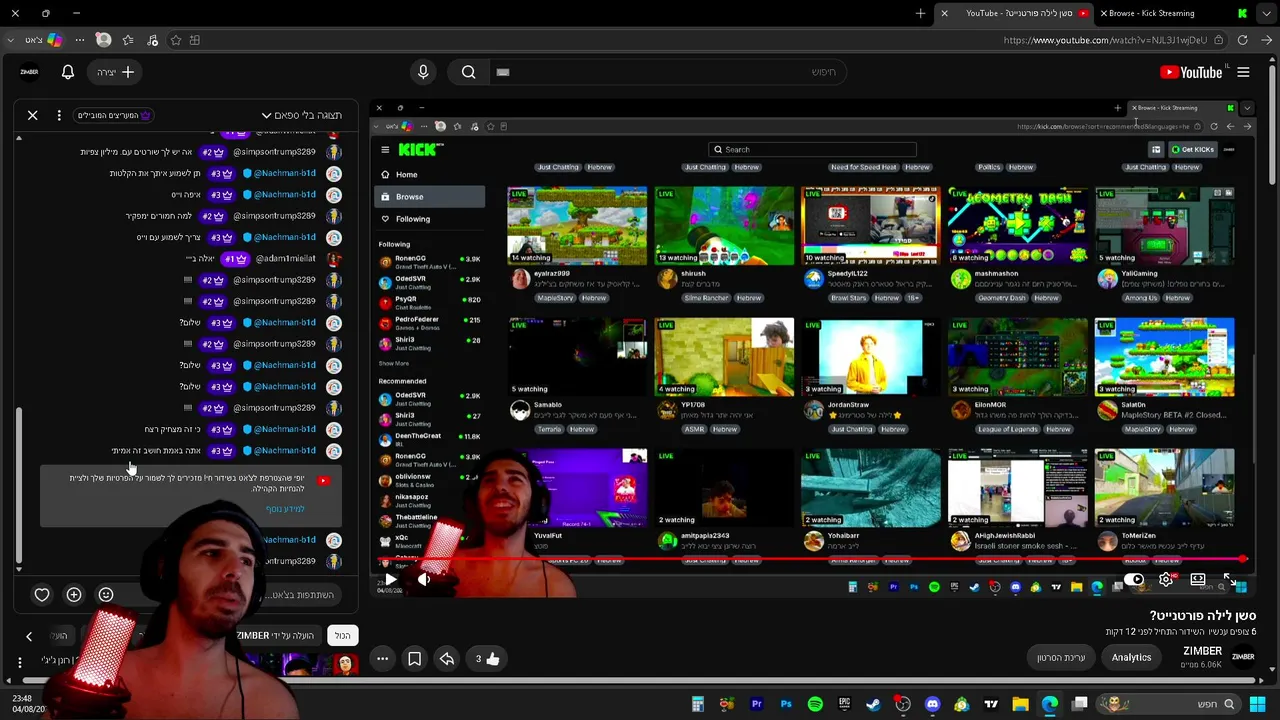Click the Kick search box
The image size is (1280, 720).
[x=810, y=149]
